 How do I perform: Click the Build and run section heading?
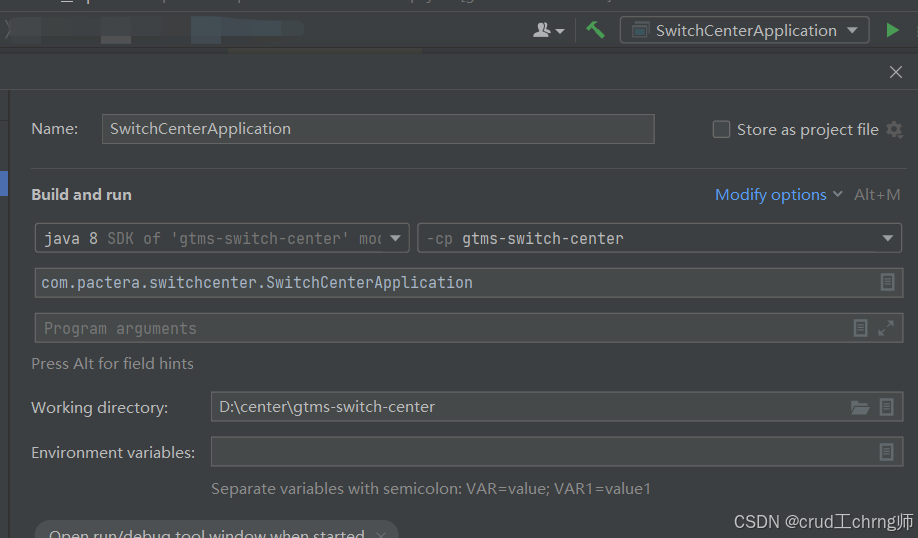[81, 194]
